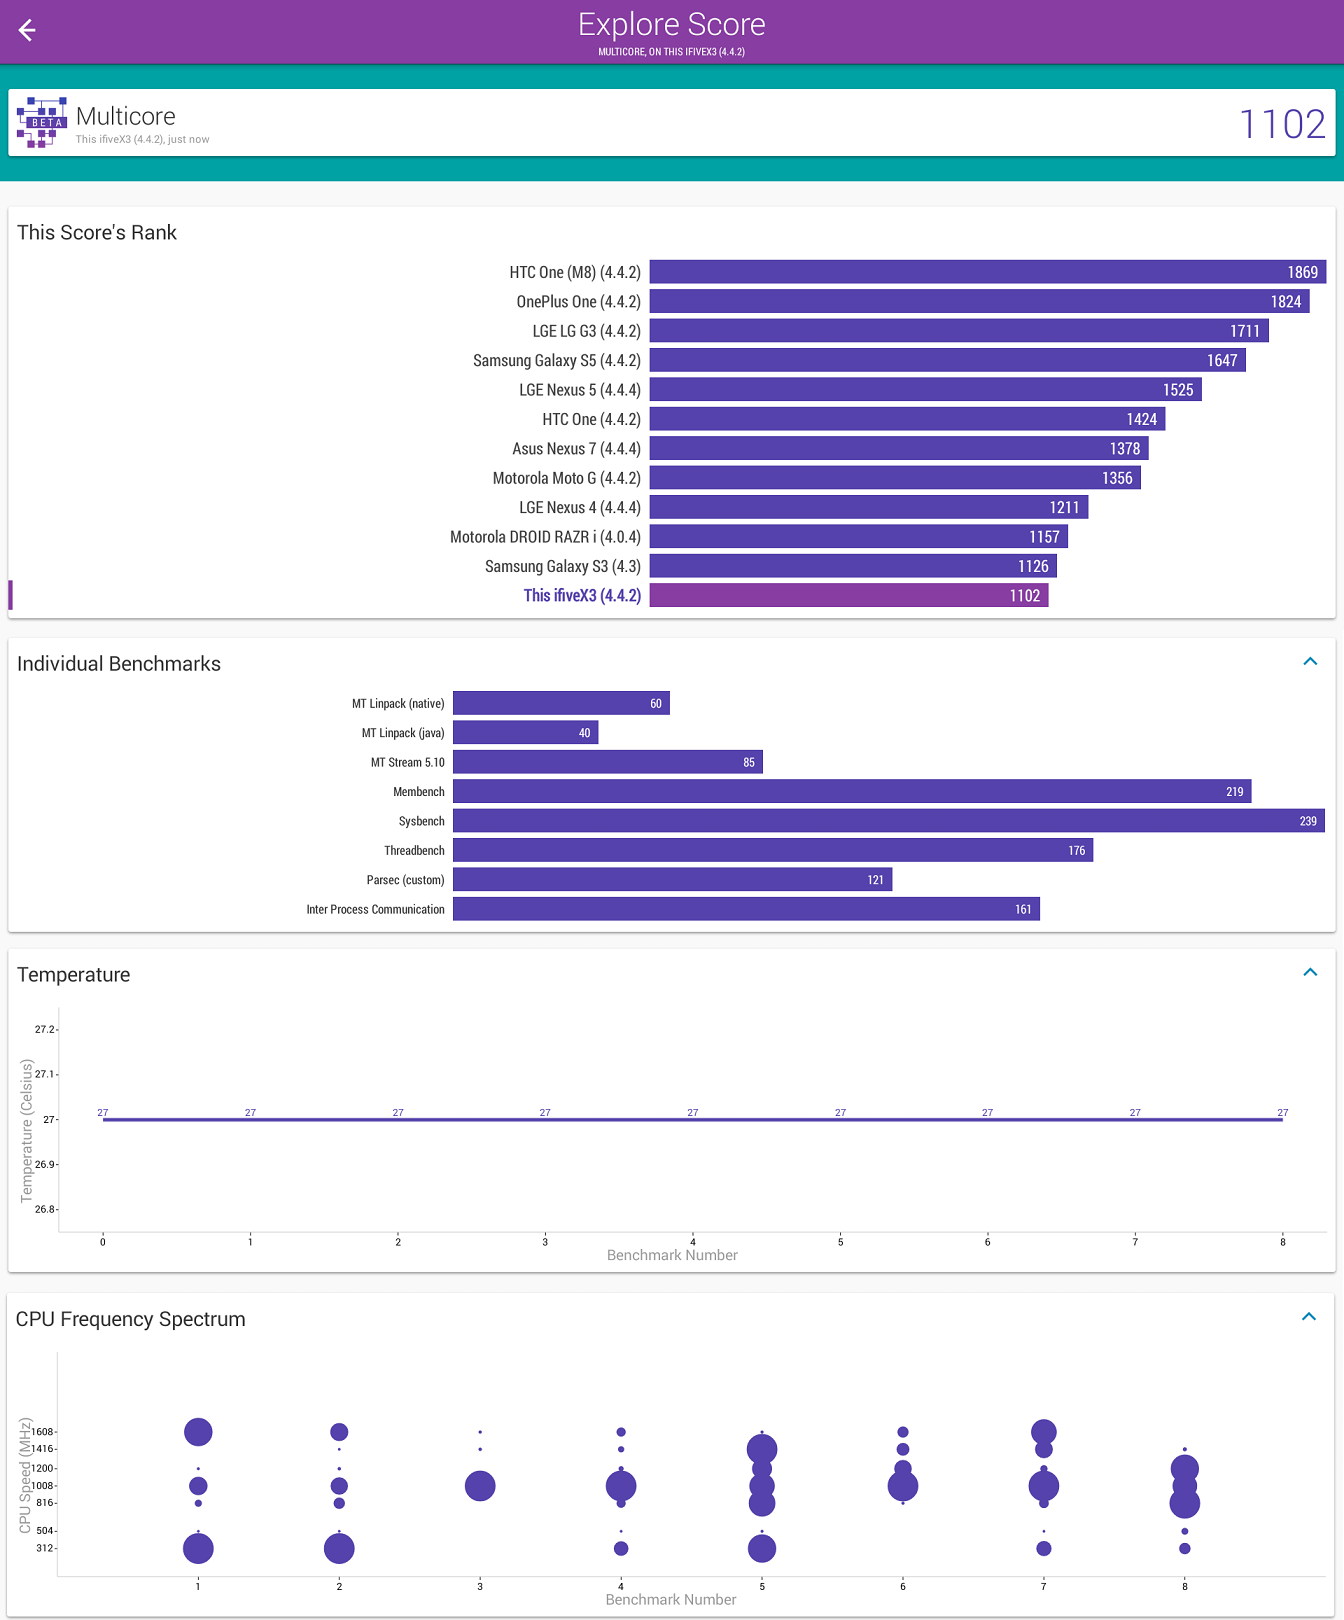Screen dimensions: 1344x1620
Task: Tap the Threadbench 176 bar
Action: (x=773, y=850)
